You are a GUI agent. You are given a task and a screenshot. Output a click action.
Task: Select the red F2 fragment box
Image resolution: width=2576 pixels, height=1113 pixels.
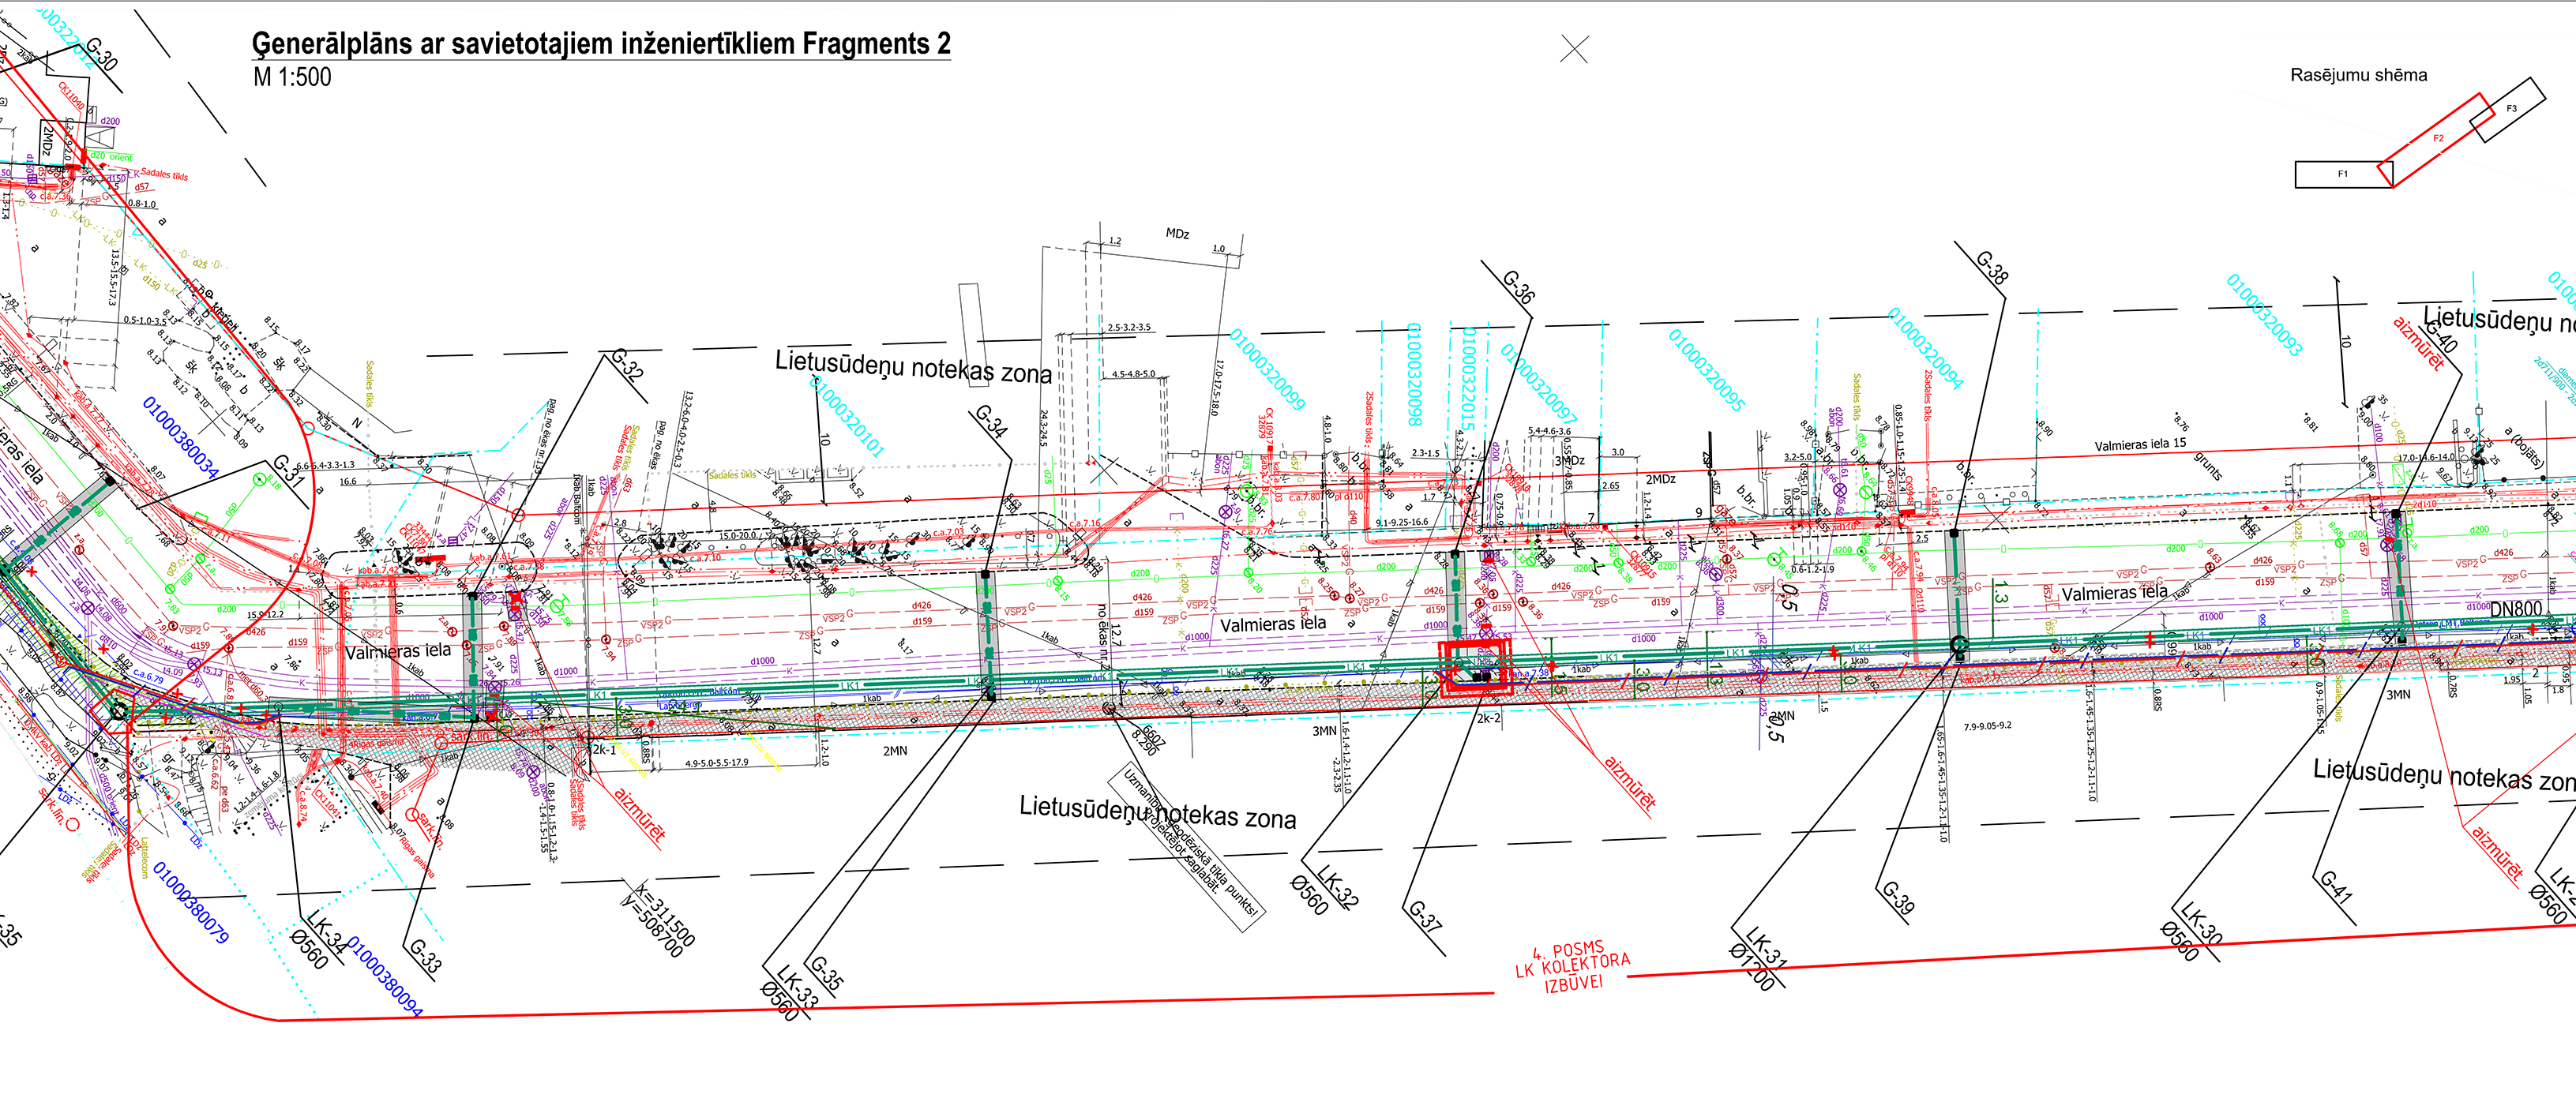tap(2436, 139)
